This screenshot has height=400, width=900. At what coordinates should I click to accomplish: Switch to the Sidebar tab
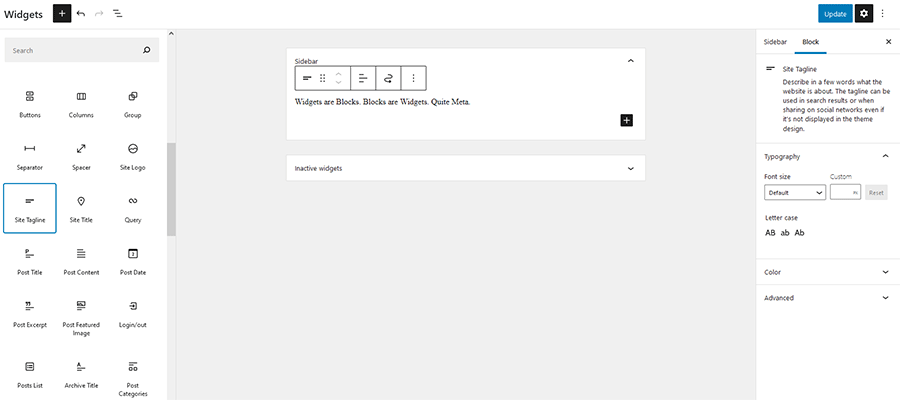pyautogui.click(x=775, y=42)
